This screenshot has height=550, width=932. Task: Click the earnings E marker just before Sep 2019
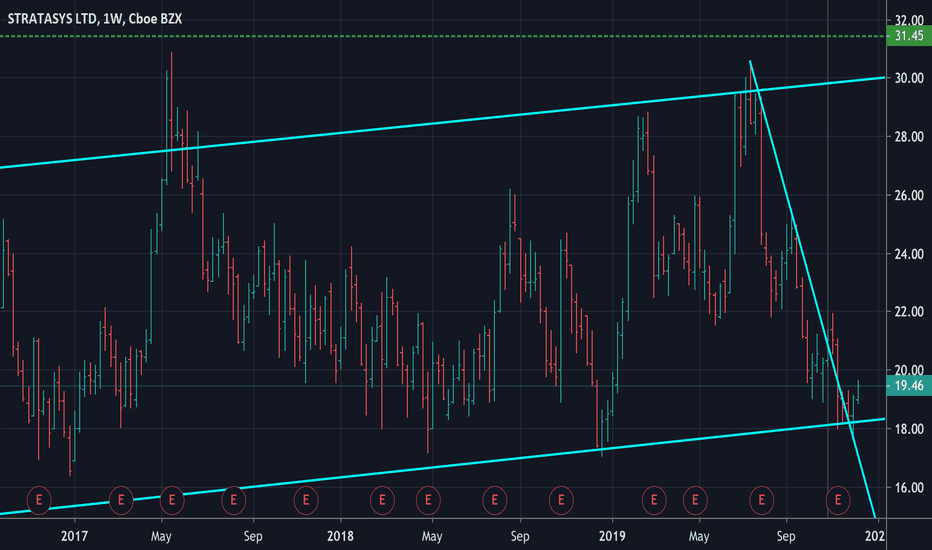click(x=761, y=500)
